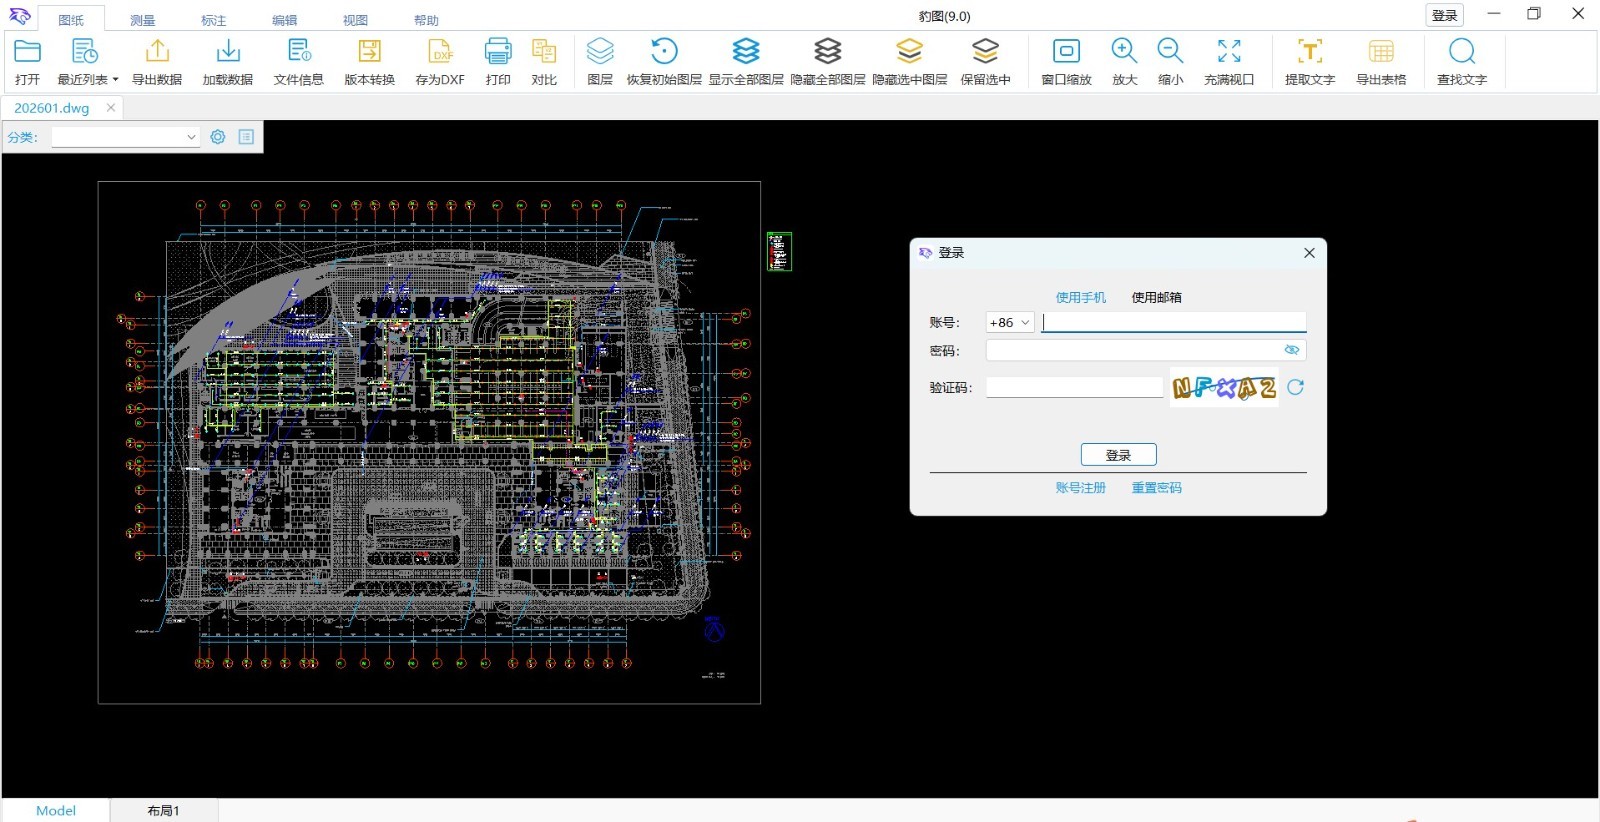Click the Login (登录) button in dialog

coord(1118,455)
